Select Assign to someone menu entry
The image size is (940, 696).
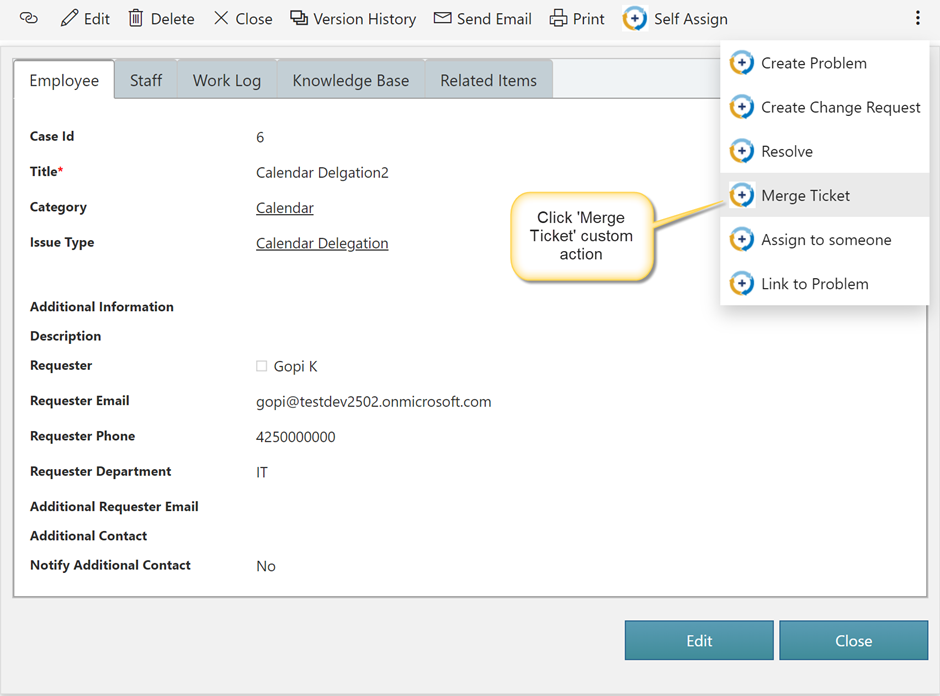pyautogui.click(x=825, y=240)
